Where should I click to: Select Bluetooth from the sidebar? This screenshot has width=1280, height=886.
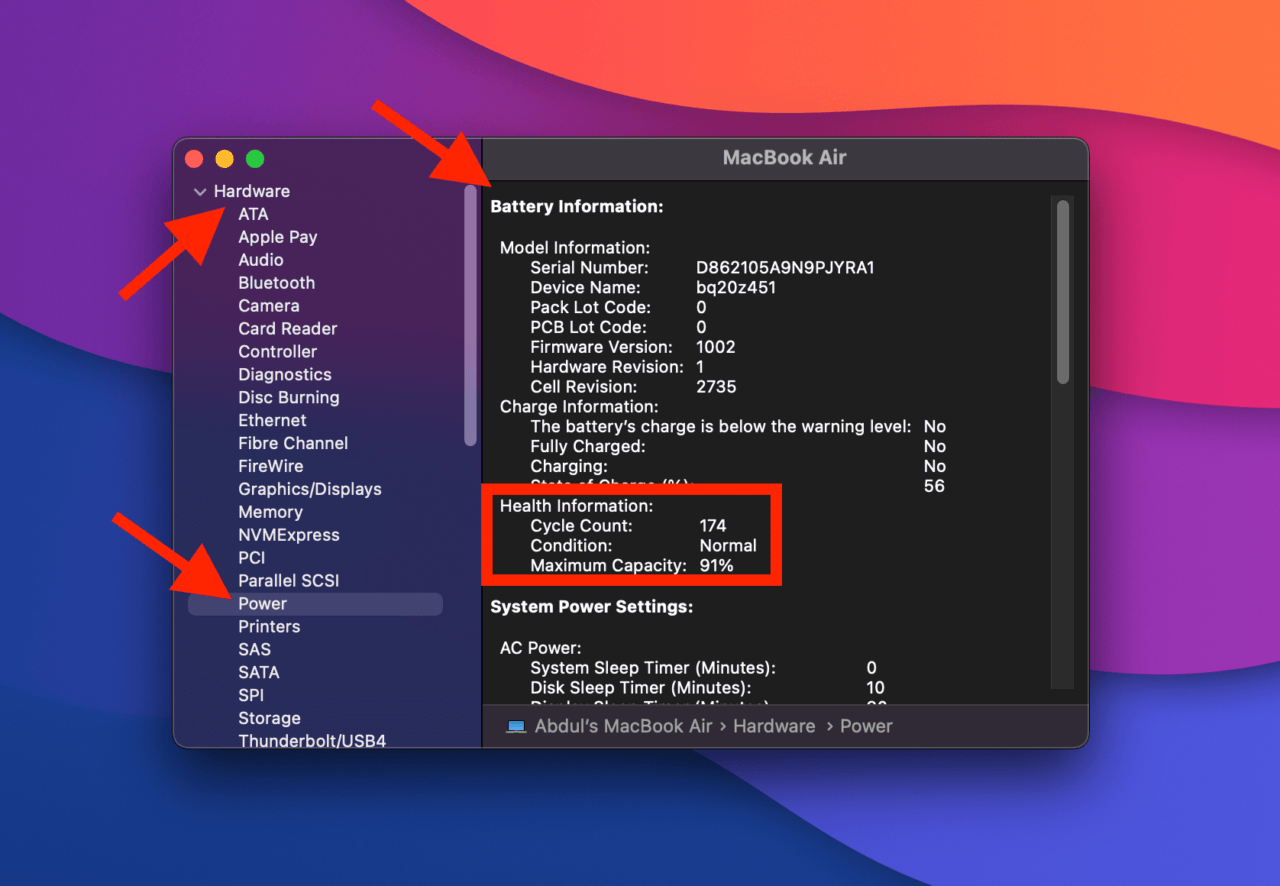click(x=276, y=282)
